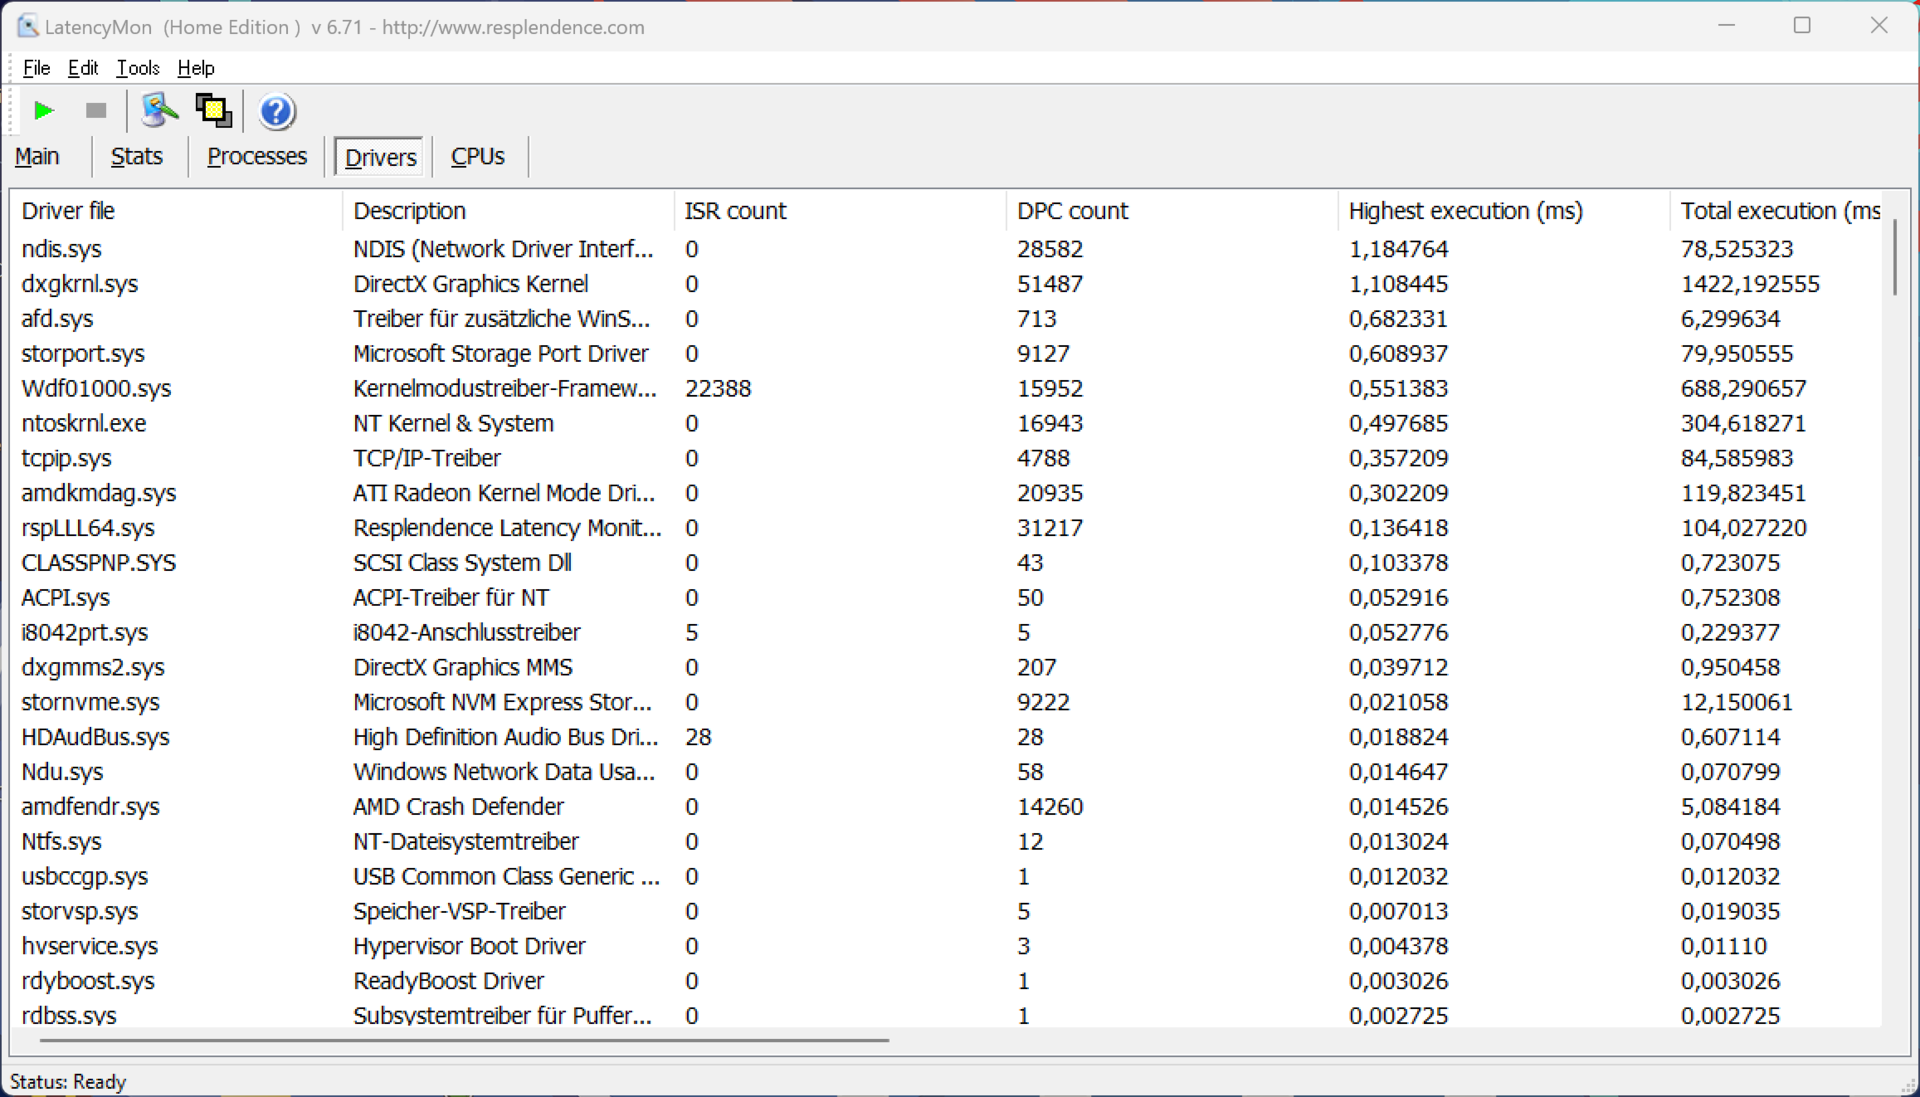1920x1097 pixels.
Task: Open the Edit menu
Action: click(x=82, y=68)
